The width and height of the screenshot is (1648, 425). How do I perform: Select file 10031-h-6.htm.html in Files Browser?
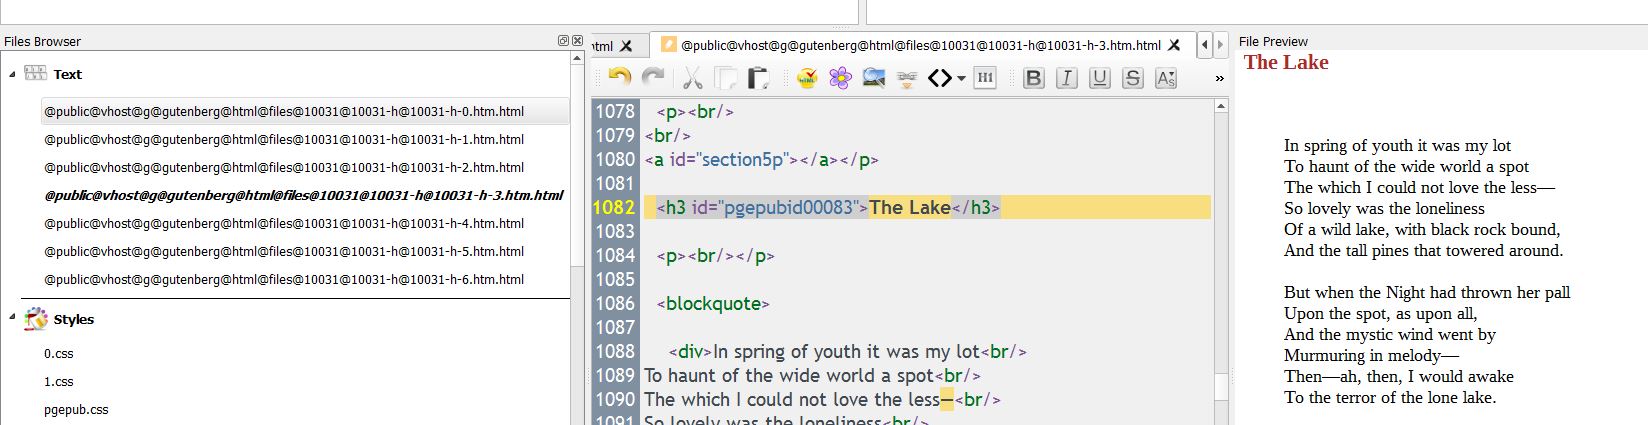(284, 279)
